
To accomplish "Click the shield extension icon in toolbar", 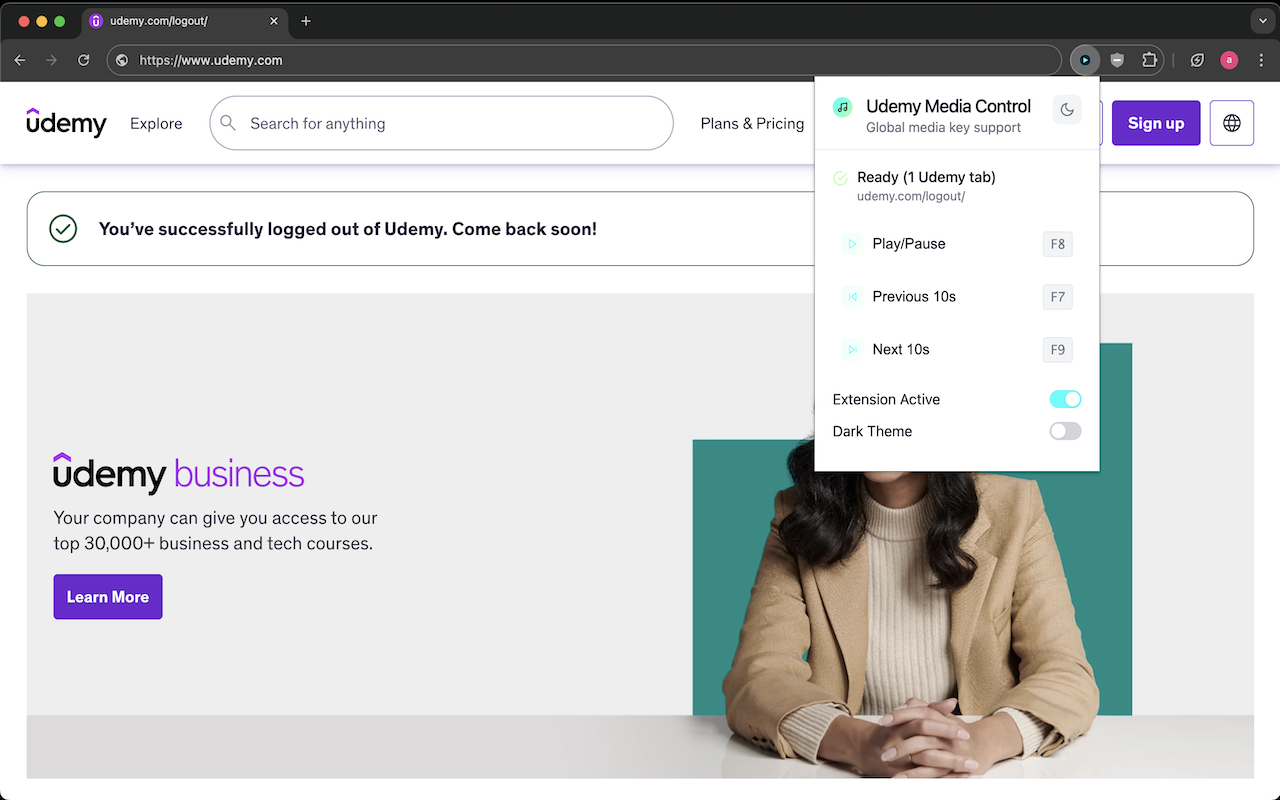I will click(1117, 60).
